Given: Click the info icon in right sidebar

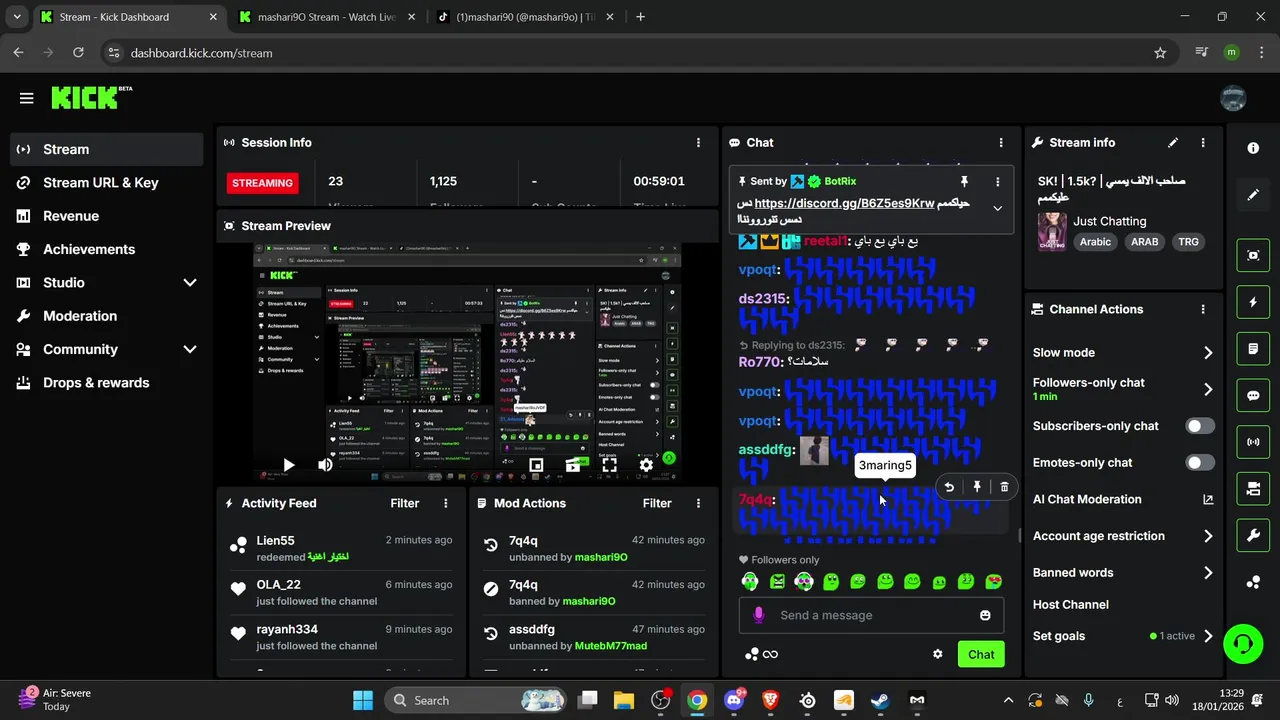Looking at the screenshot, I should pyautogui.click(x=1253, y=148).
